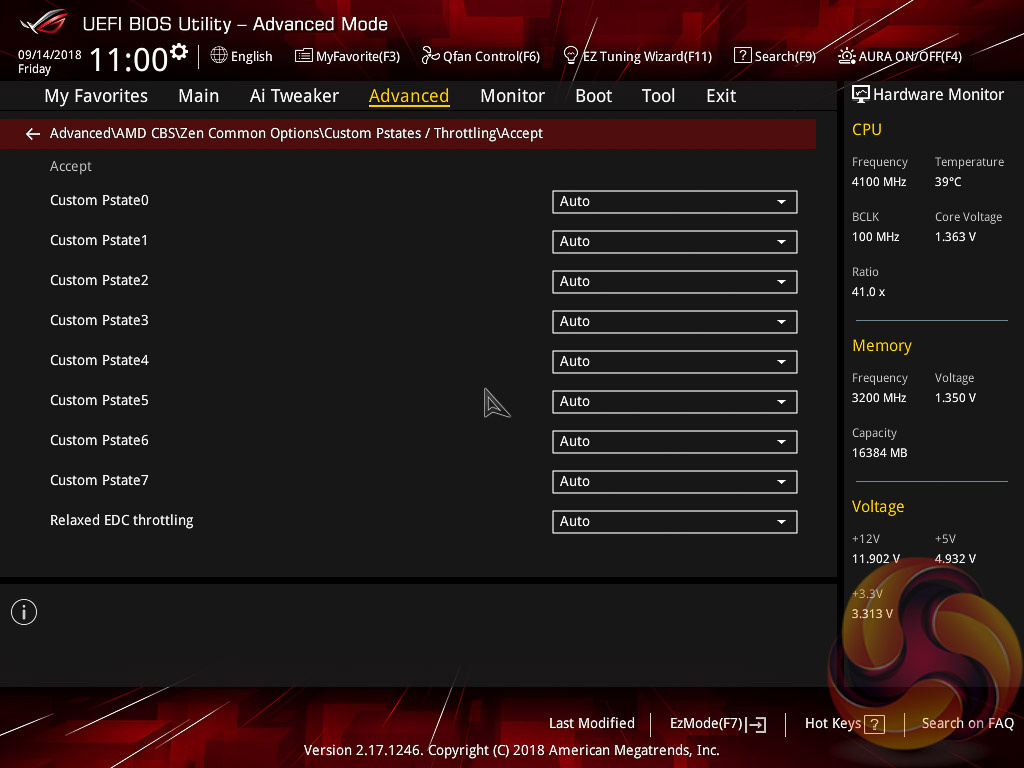Open Qfan Control fan icon
The width and height of the screenshot is (1024, 768).
pyautogui.click(x=430, y=56)
